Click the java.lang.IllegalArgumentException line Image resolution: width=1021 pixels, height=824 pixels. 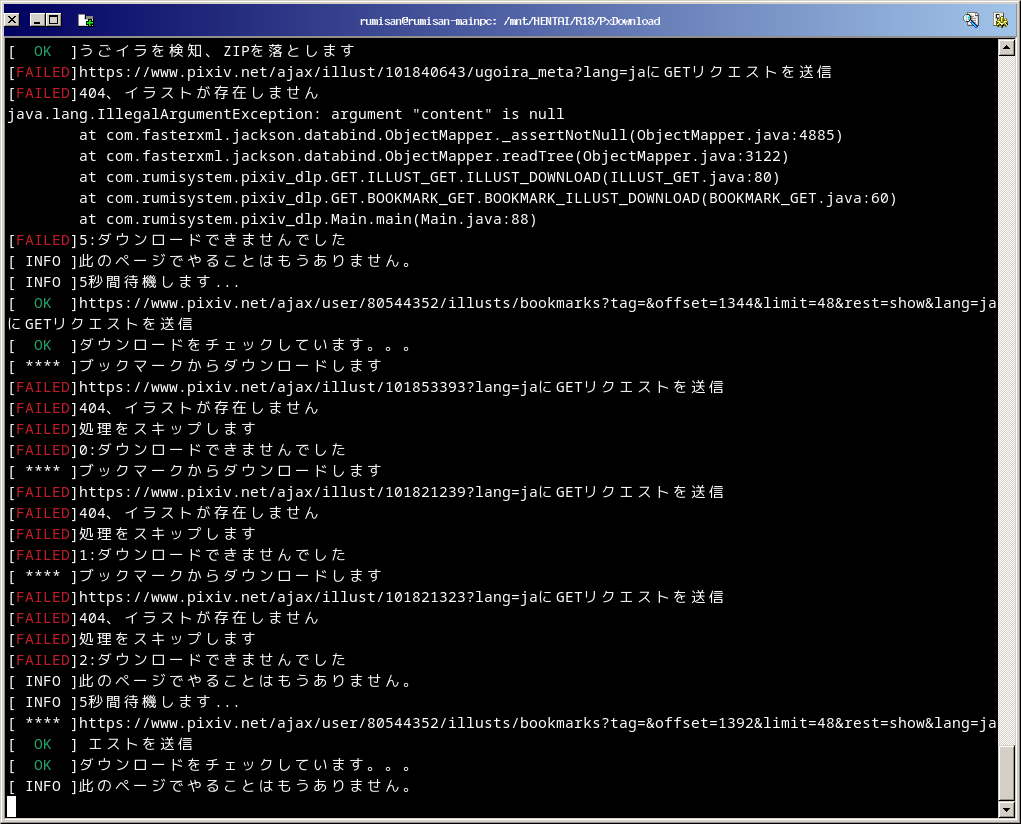coord(286,114)
